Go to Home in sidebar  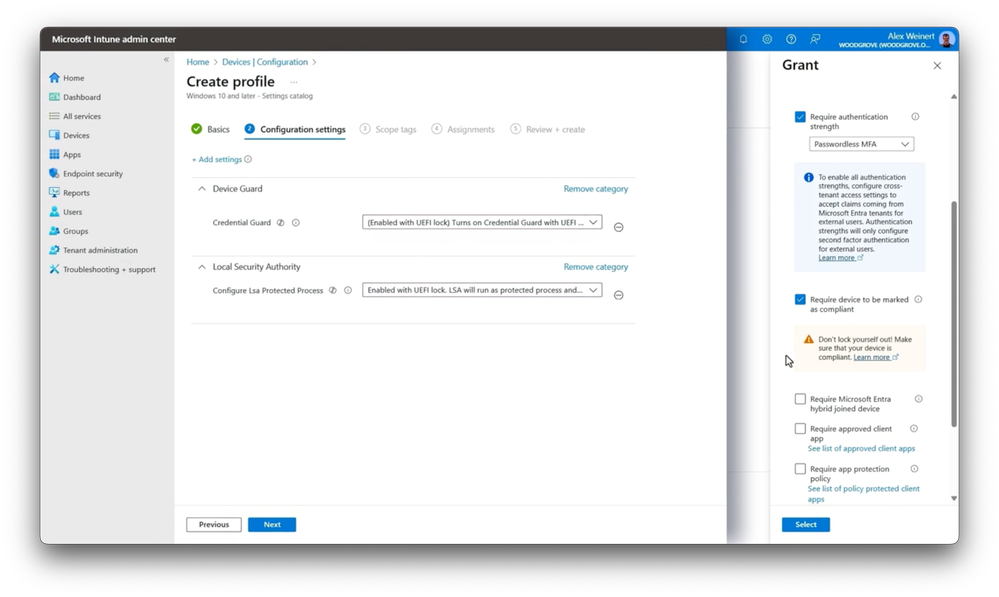(73, 78)
